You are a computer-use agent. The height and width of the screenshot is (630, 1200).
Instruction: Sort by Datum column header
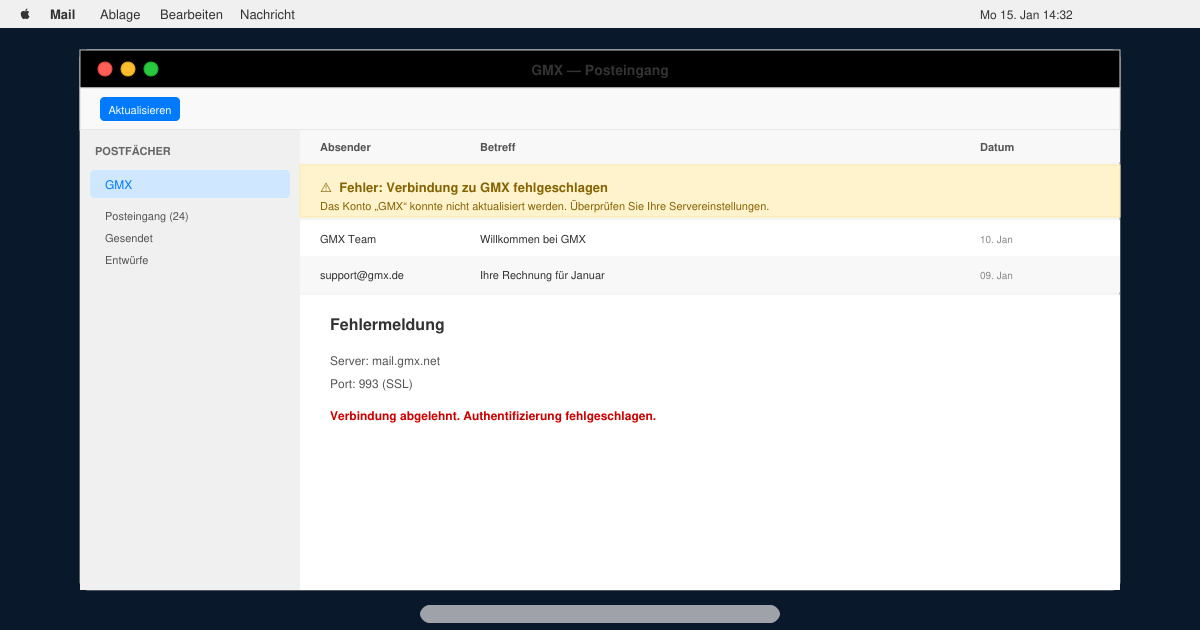[x=997, y=147]
